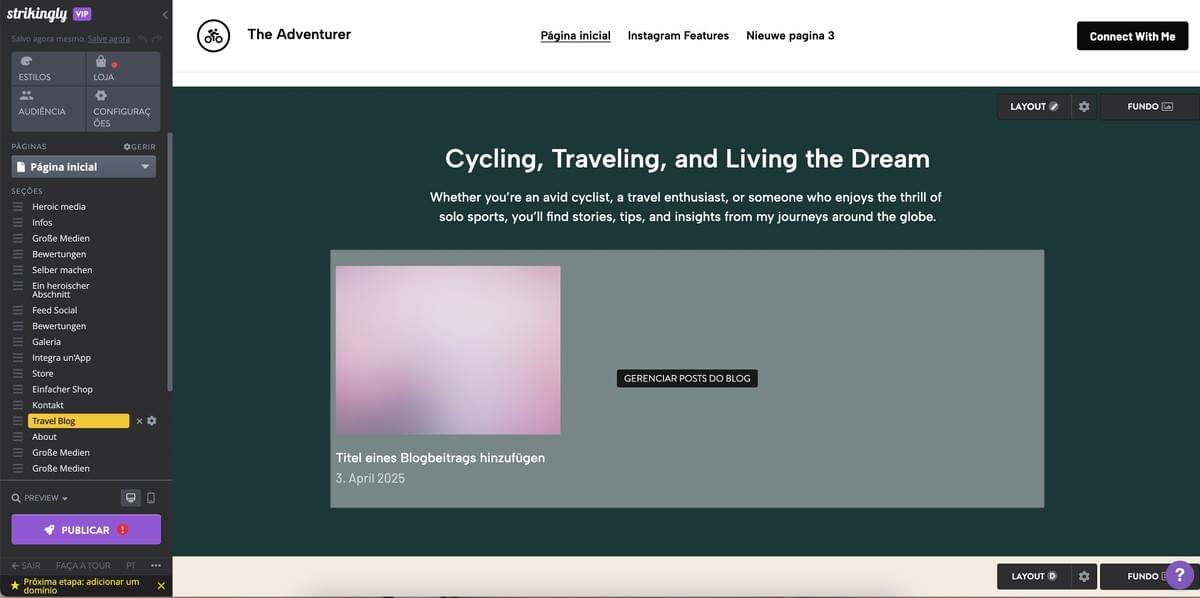Click the sections list scrollbar

point(169,262)
